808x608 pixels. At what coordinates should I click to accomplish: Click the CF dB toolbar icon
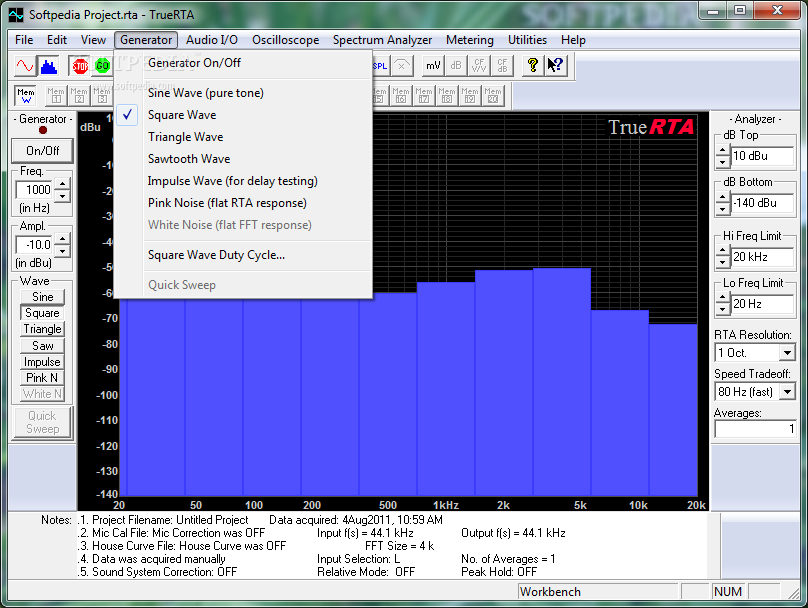pyautogui.click(x=502, y=66)
